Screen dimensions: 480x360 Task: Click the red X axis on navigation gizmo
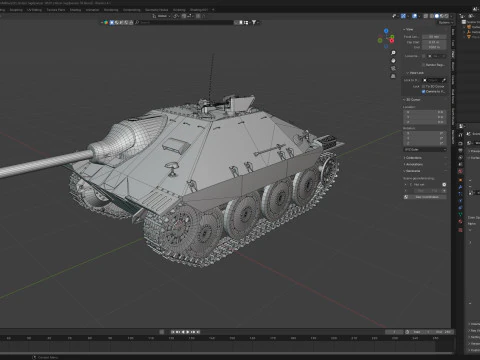click(392, 41)
